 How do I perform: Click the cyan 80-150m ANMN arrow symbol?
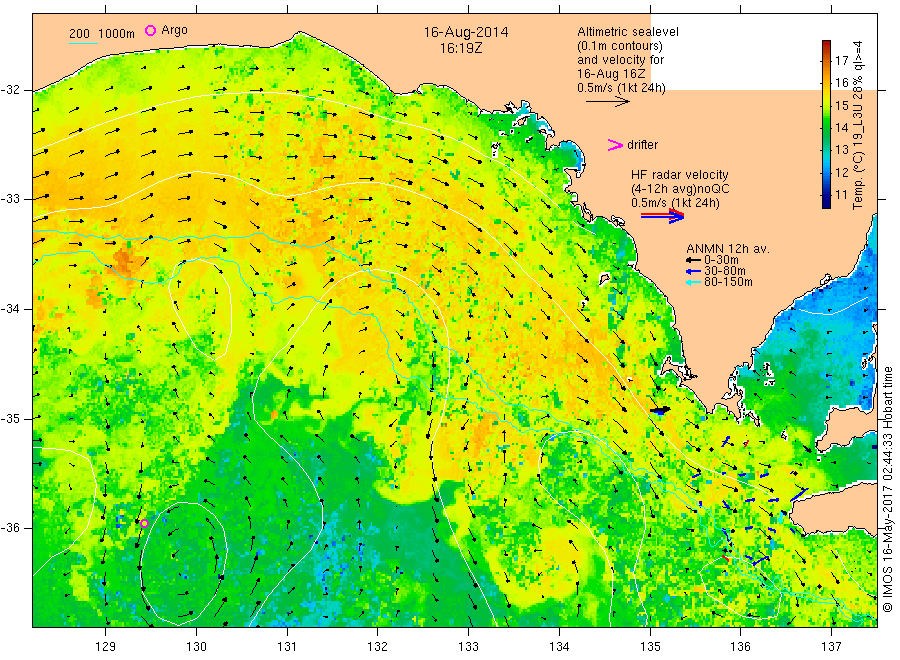tap(693, 282)
